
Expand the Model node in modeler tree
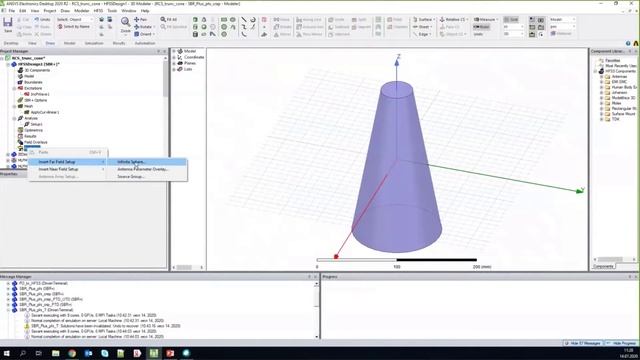tap(174, 51)
